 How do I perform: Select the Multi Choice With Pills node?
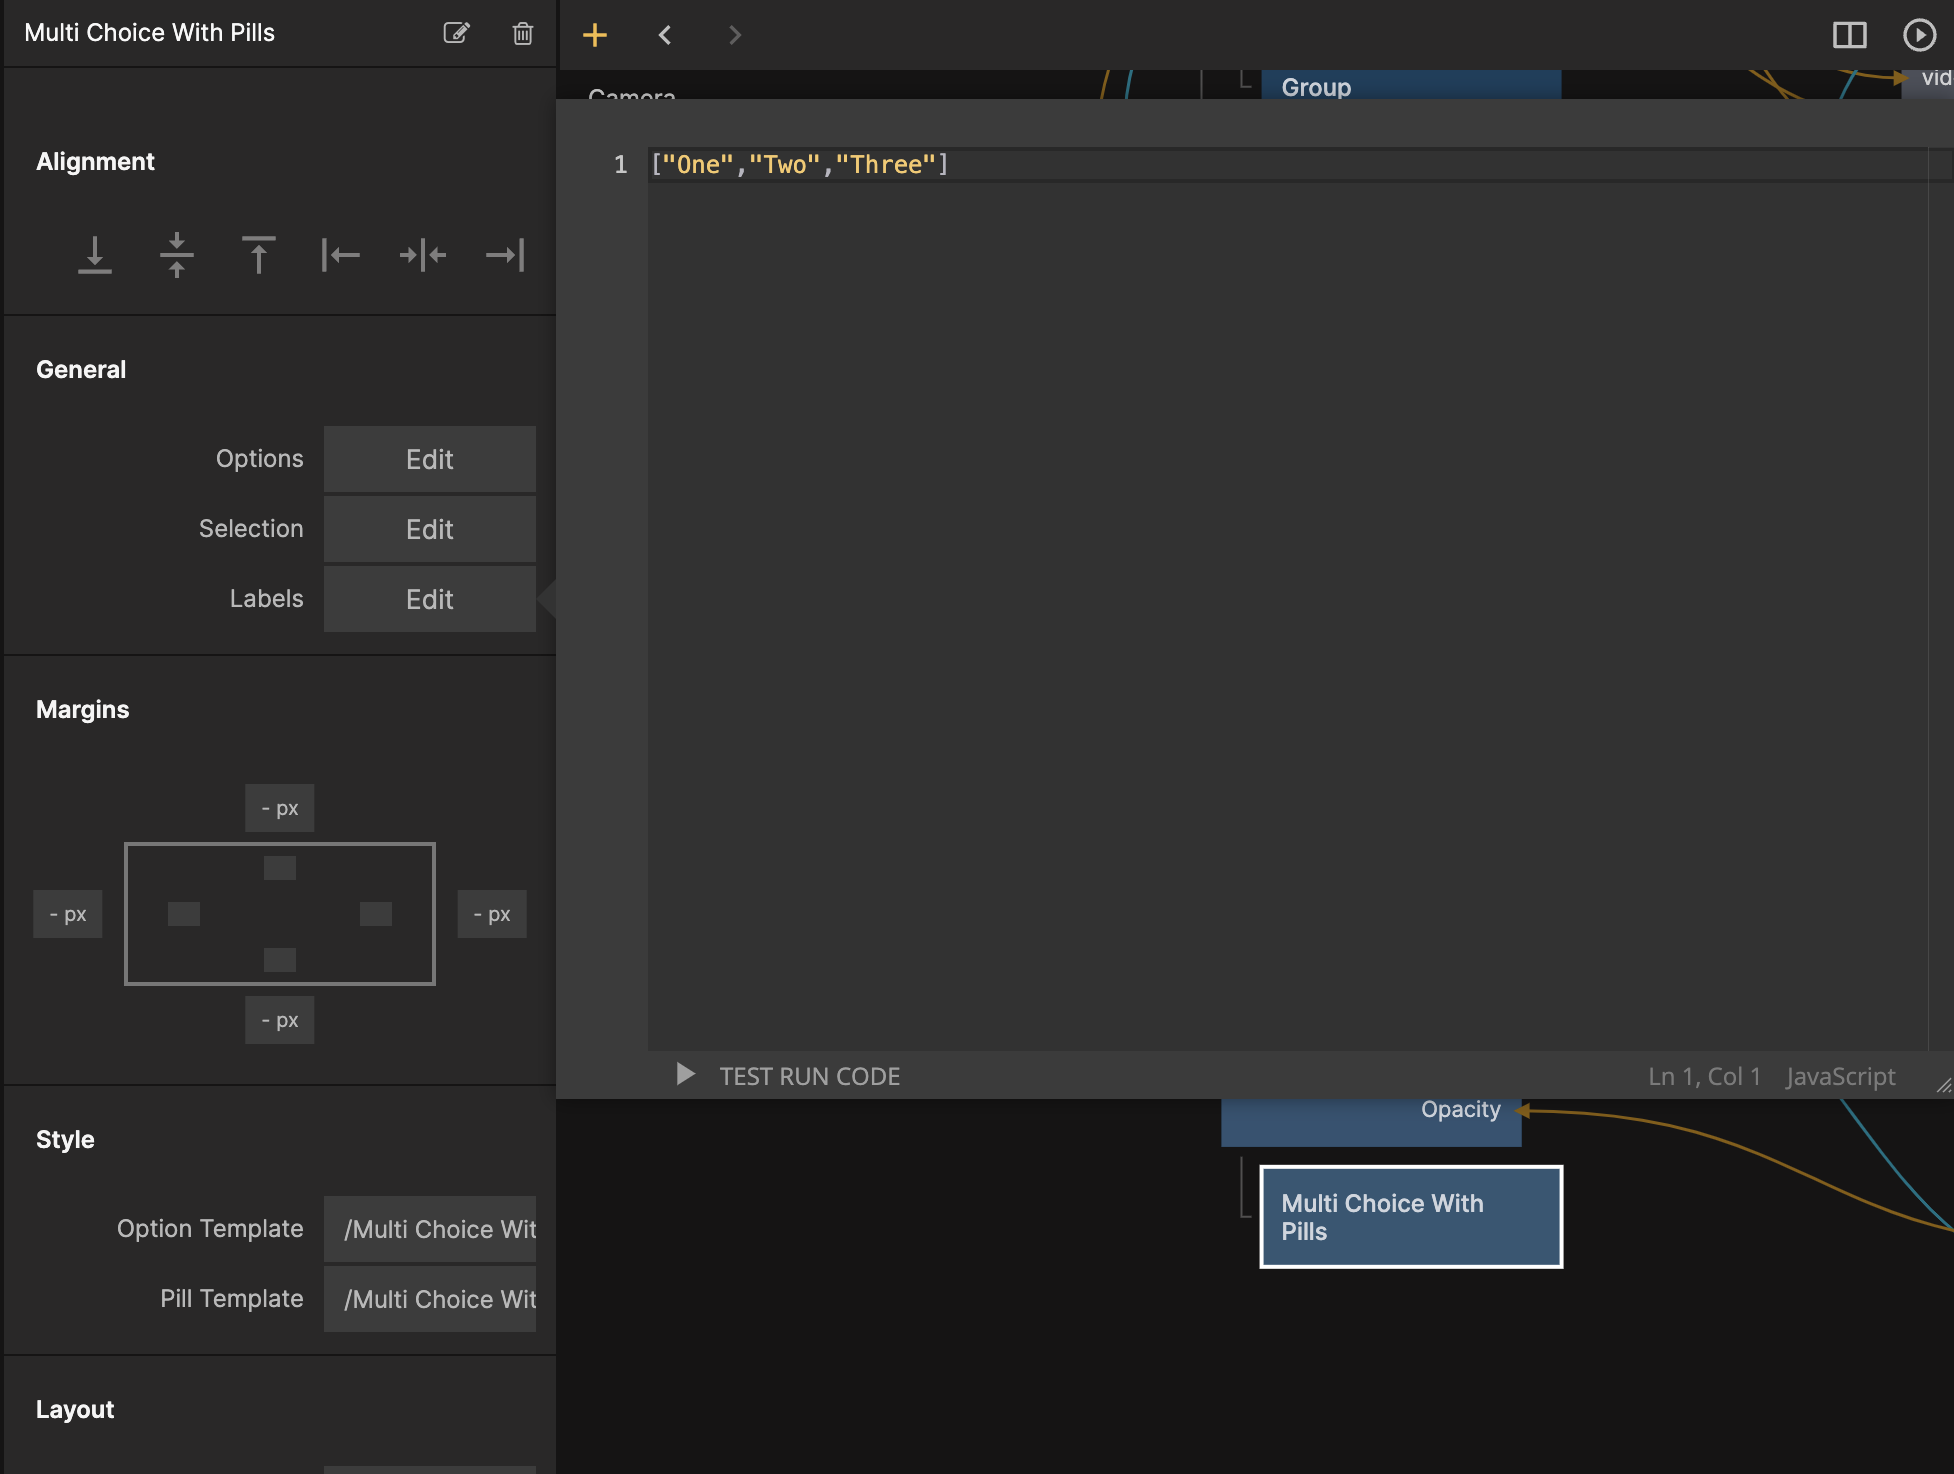tap(1410, 1216)
